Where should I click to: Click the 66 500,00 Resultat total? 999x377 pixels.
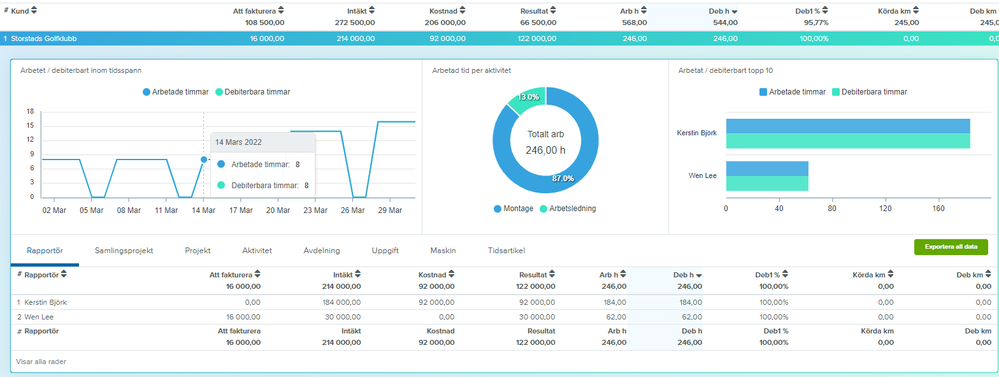point(539,22)
